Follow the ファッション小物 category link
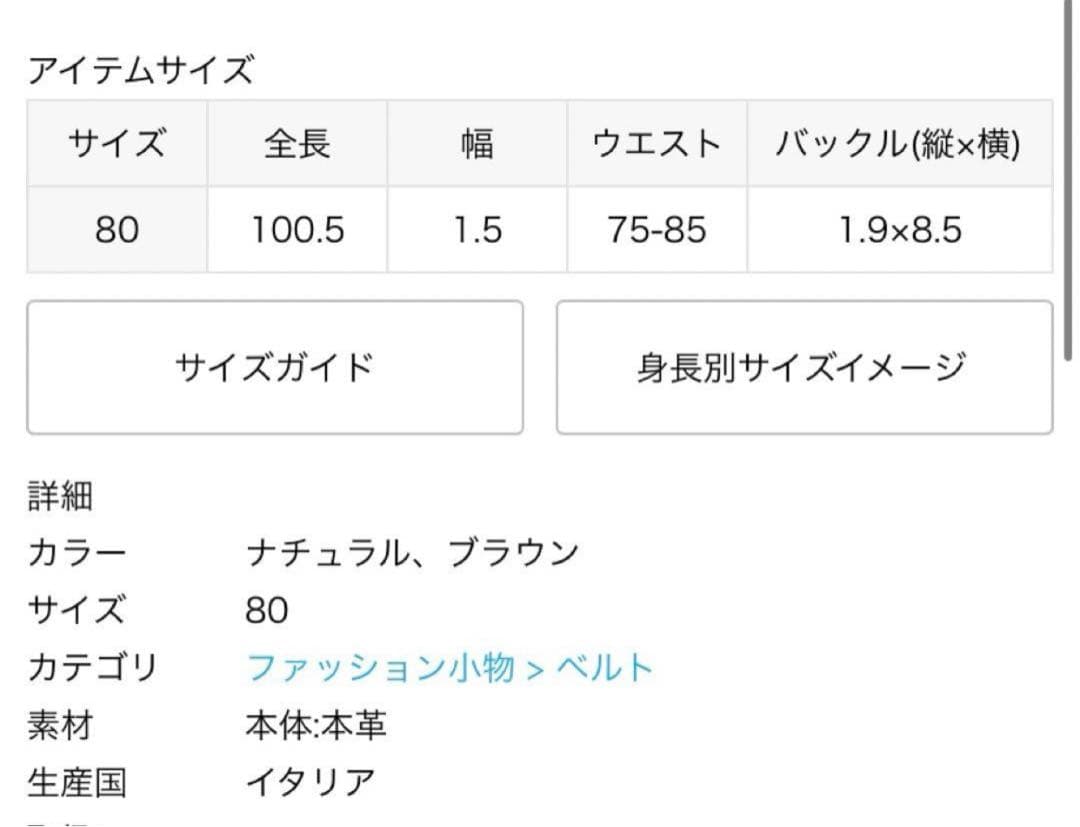The image size is (1080, 827). pyautogui.click(x=380, y=667)
